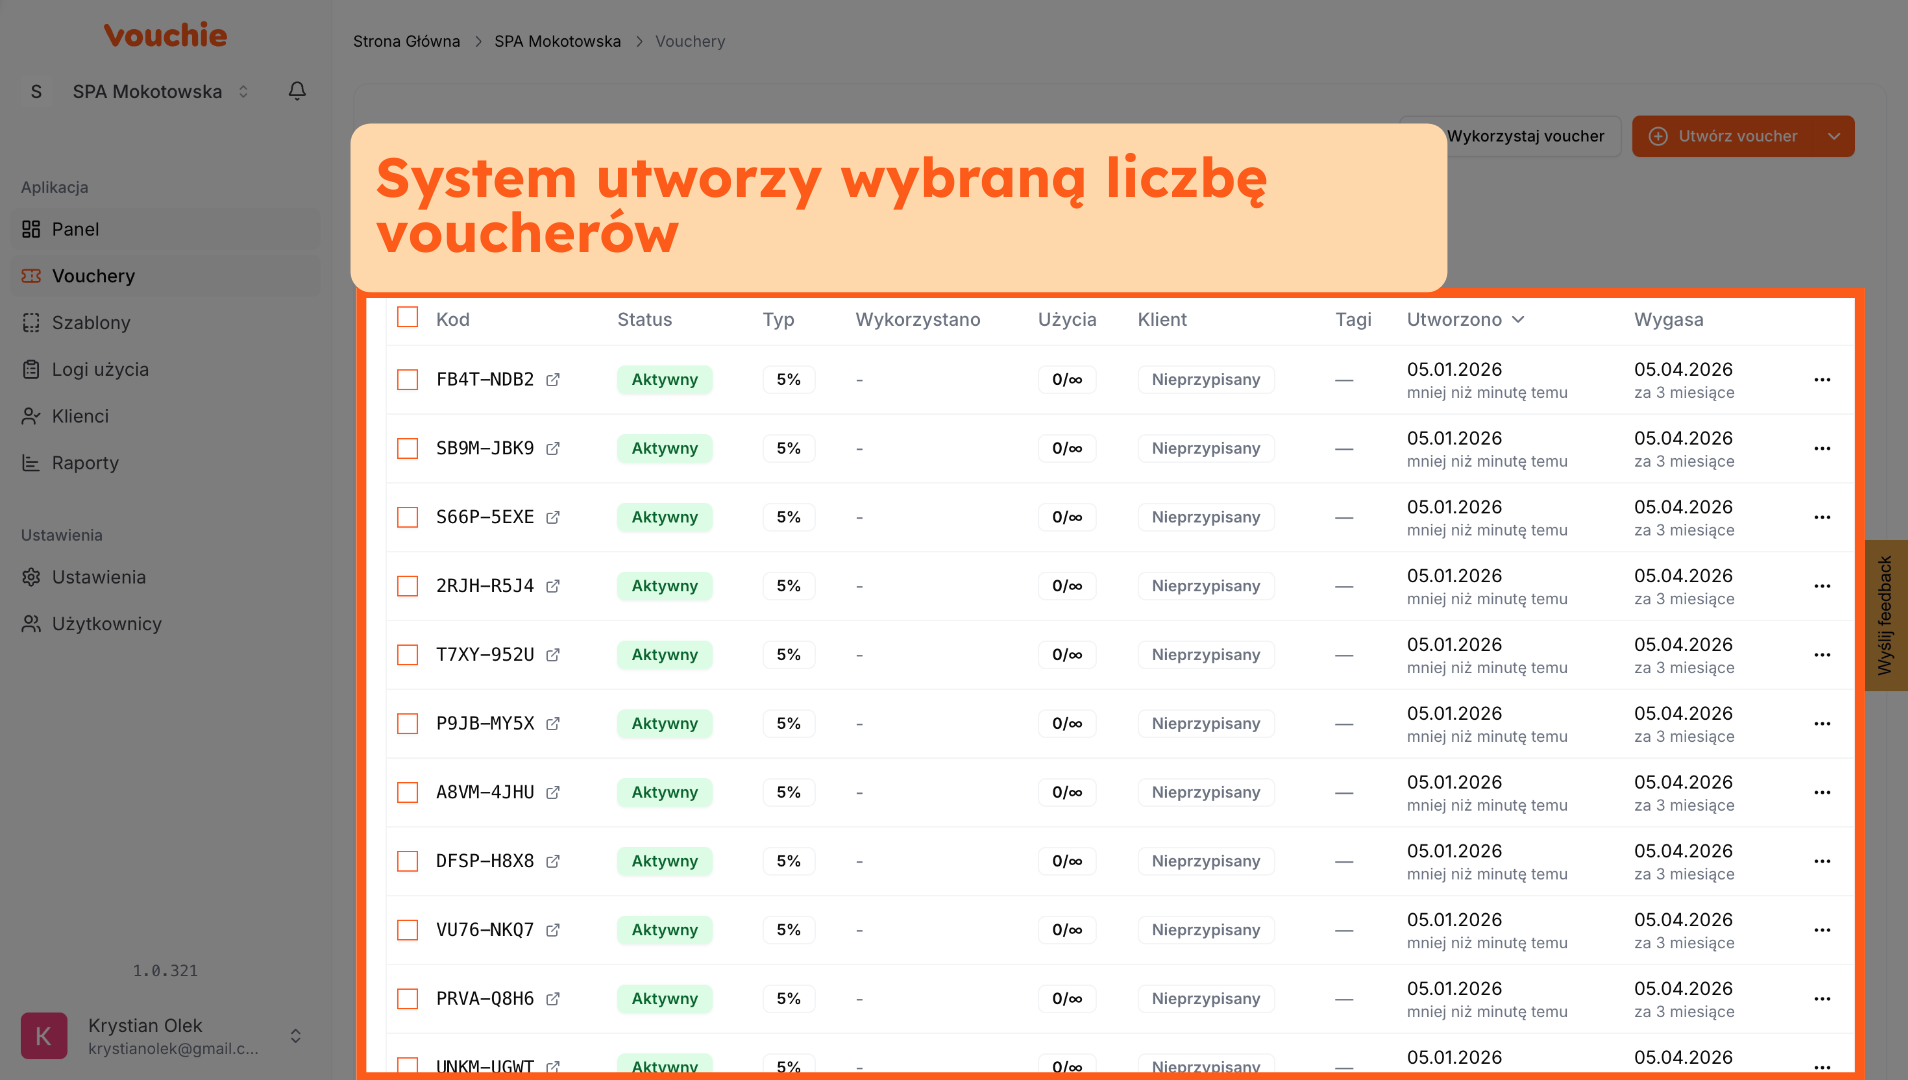The image size is (1908, 1080).
Task: Tick the select-all checkbox in table header
Action: (x=407, y=318)
